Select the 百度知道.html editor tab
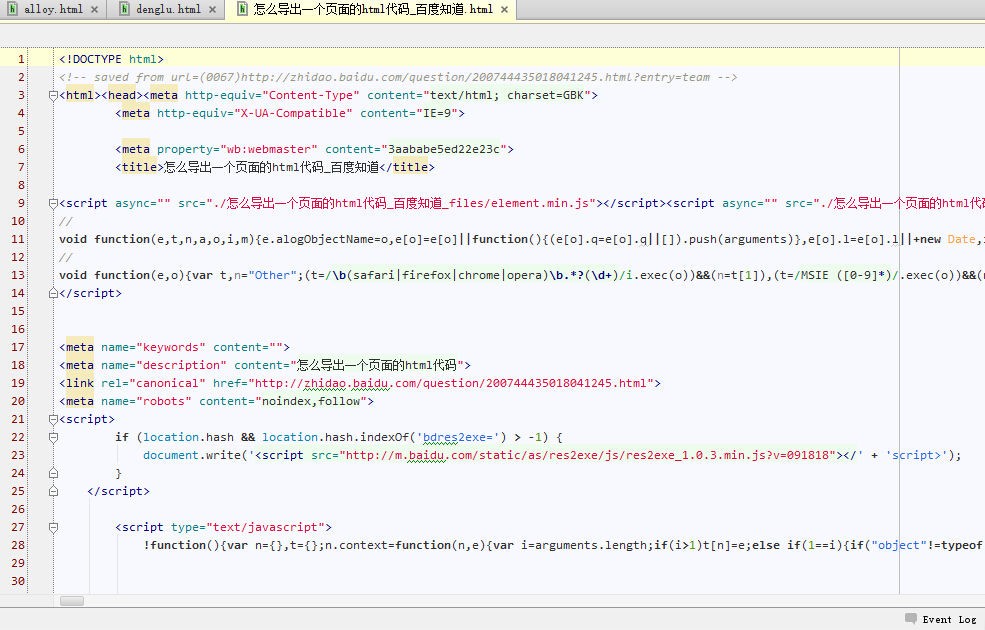Screen dimensions: 985x630 tap(373, 9)
